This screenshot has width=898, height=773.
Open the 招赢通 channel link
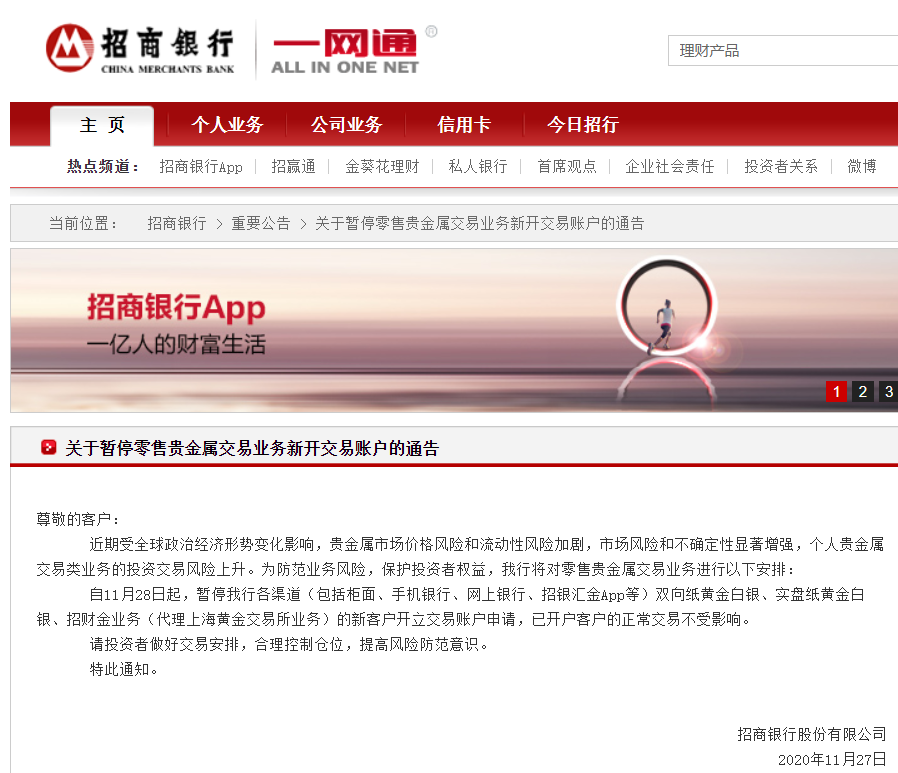click(x=293, y=167)
